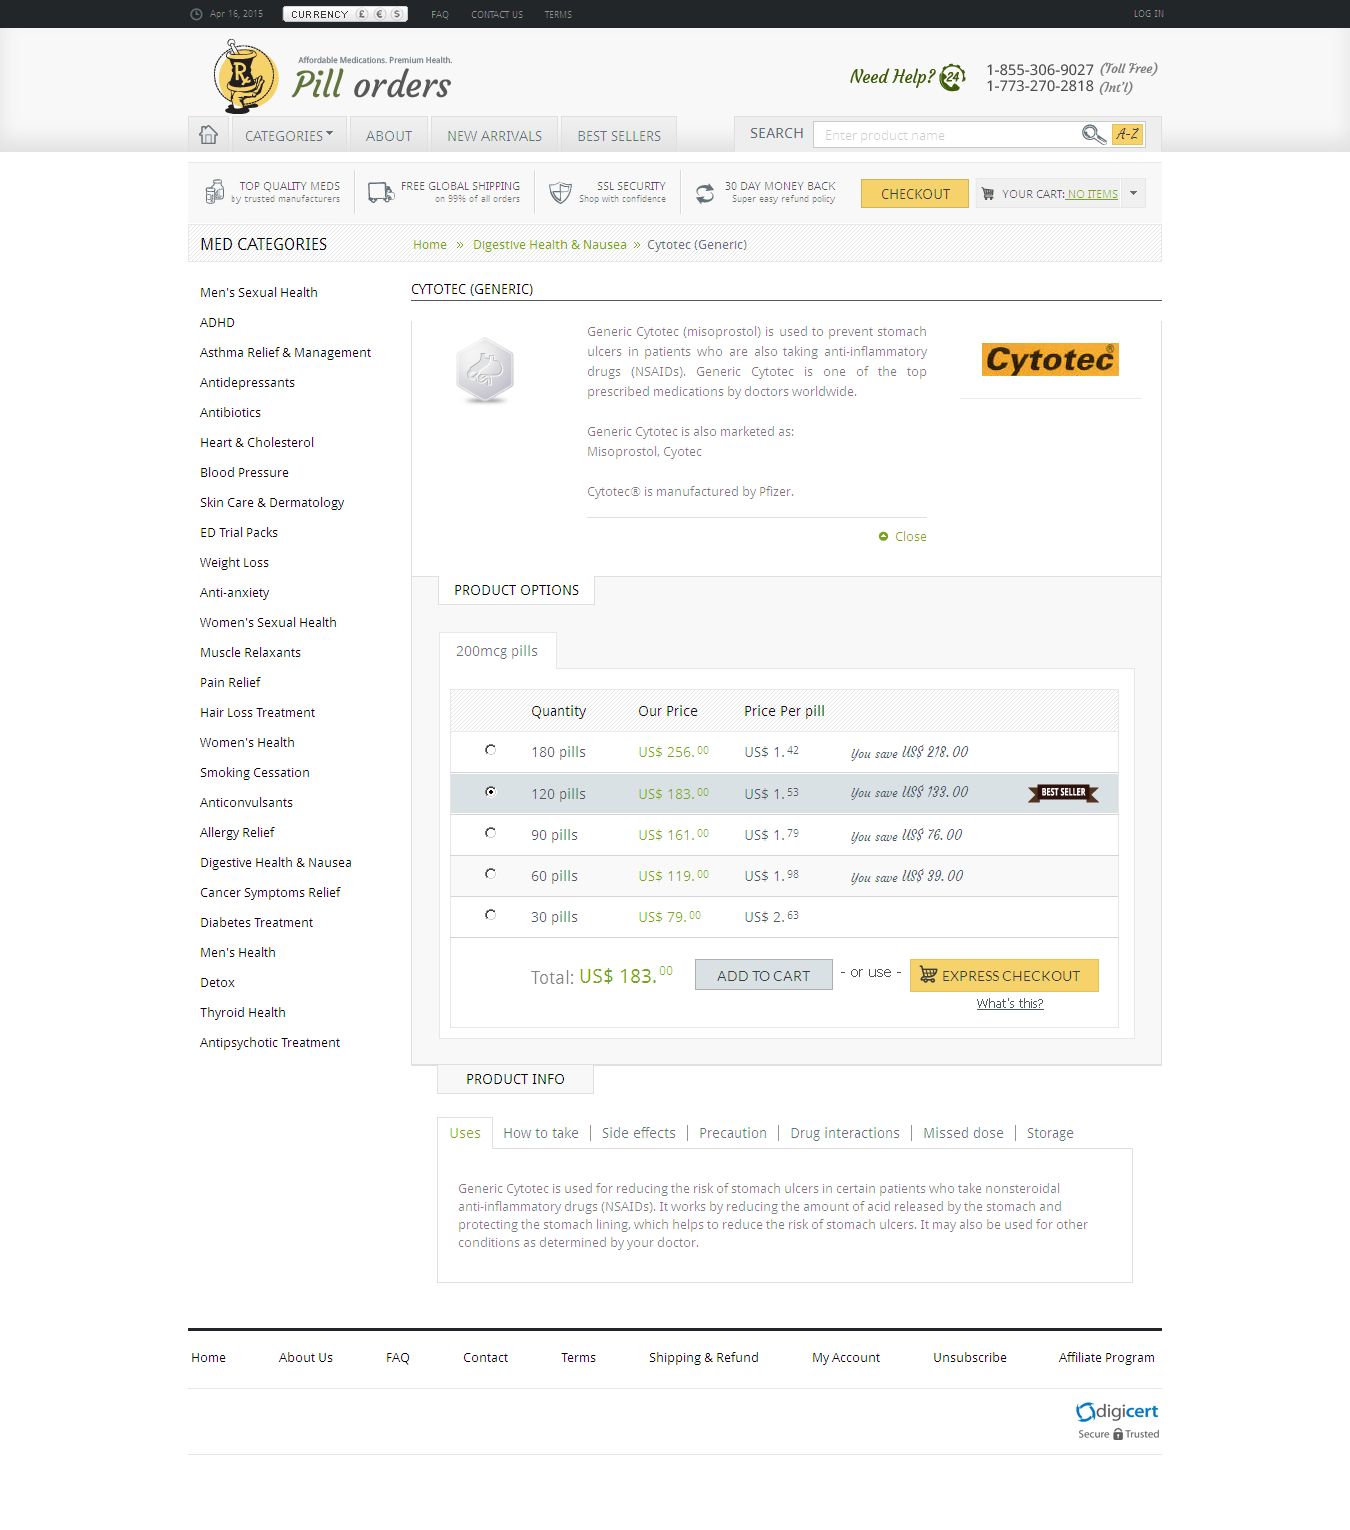Screen dimensions: 1350x1530
Task: Switch to the Missed dose tab
Action: click(963, 1133)
